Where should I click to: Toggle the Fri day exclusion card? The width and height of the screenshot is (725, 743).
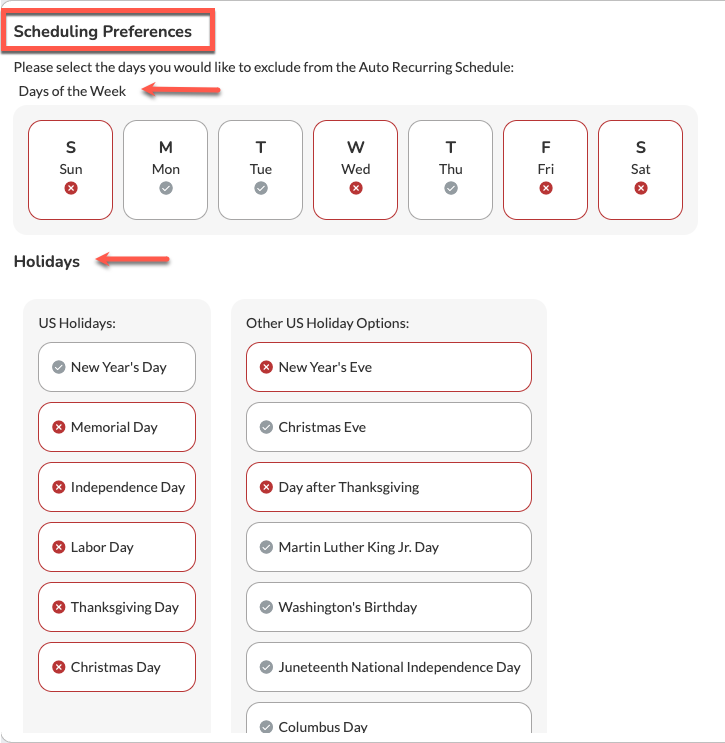click(545, 170)
